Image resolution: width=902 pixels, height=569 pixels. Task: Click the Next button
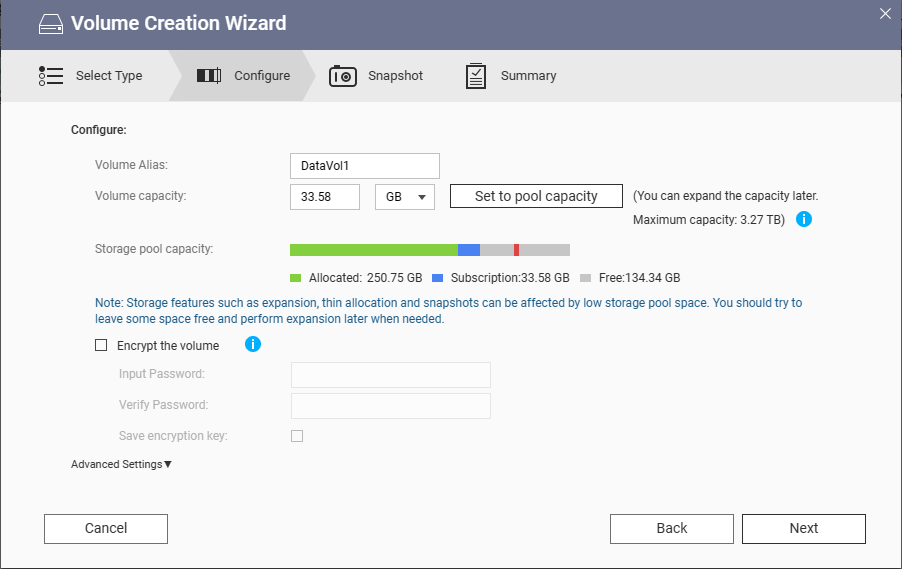point(804,529)
